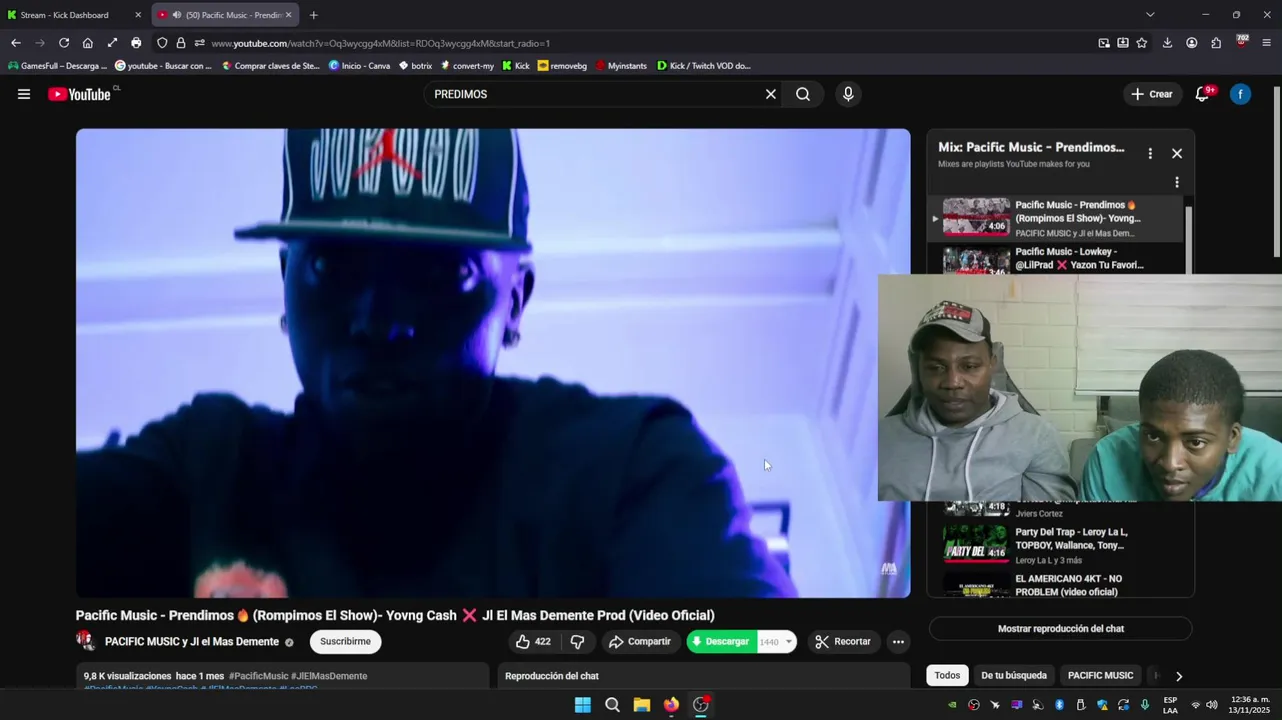Open GamesFull bookmark
Image resolution: width=1282 pixels, height=720 pixels.
point(57,66)
